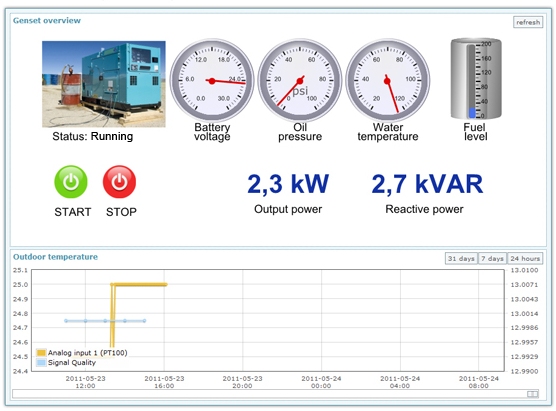Image resolution: width=556 pixels, height=411 pixels.
Task: Switch chart range to 7 days
Action: coord(493,259)
